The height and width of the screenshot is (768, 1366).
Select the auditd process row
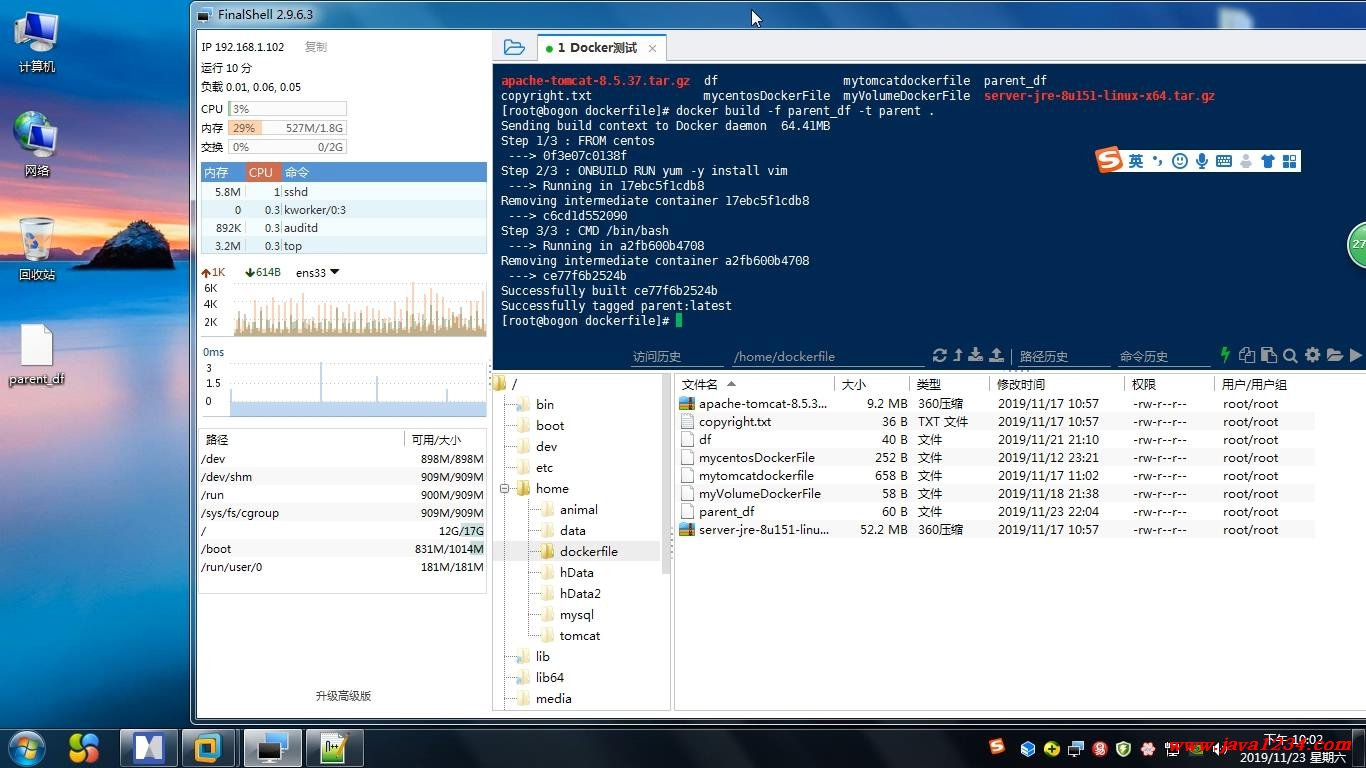pyautogui.click(x=344, y=227)
